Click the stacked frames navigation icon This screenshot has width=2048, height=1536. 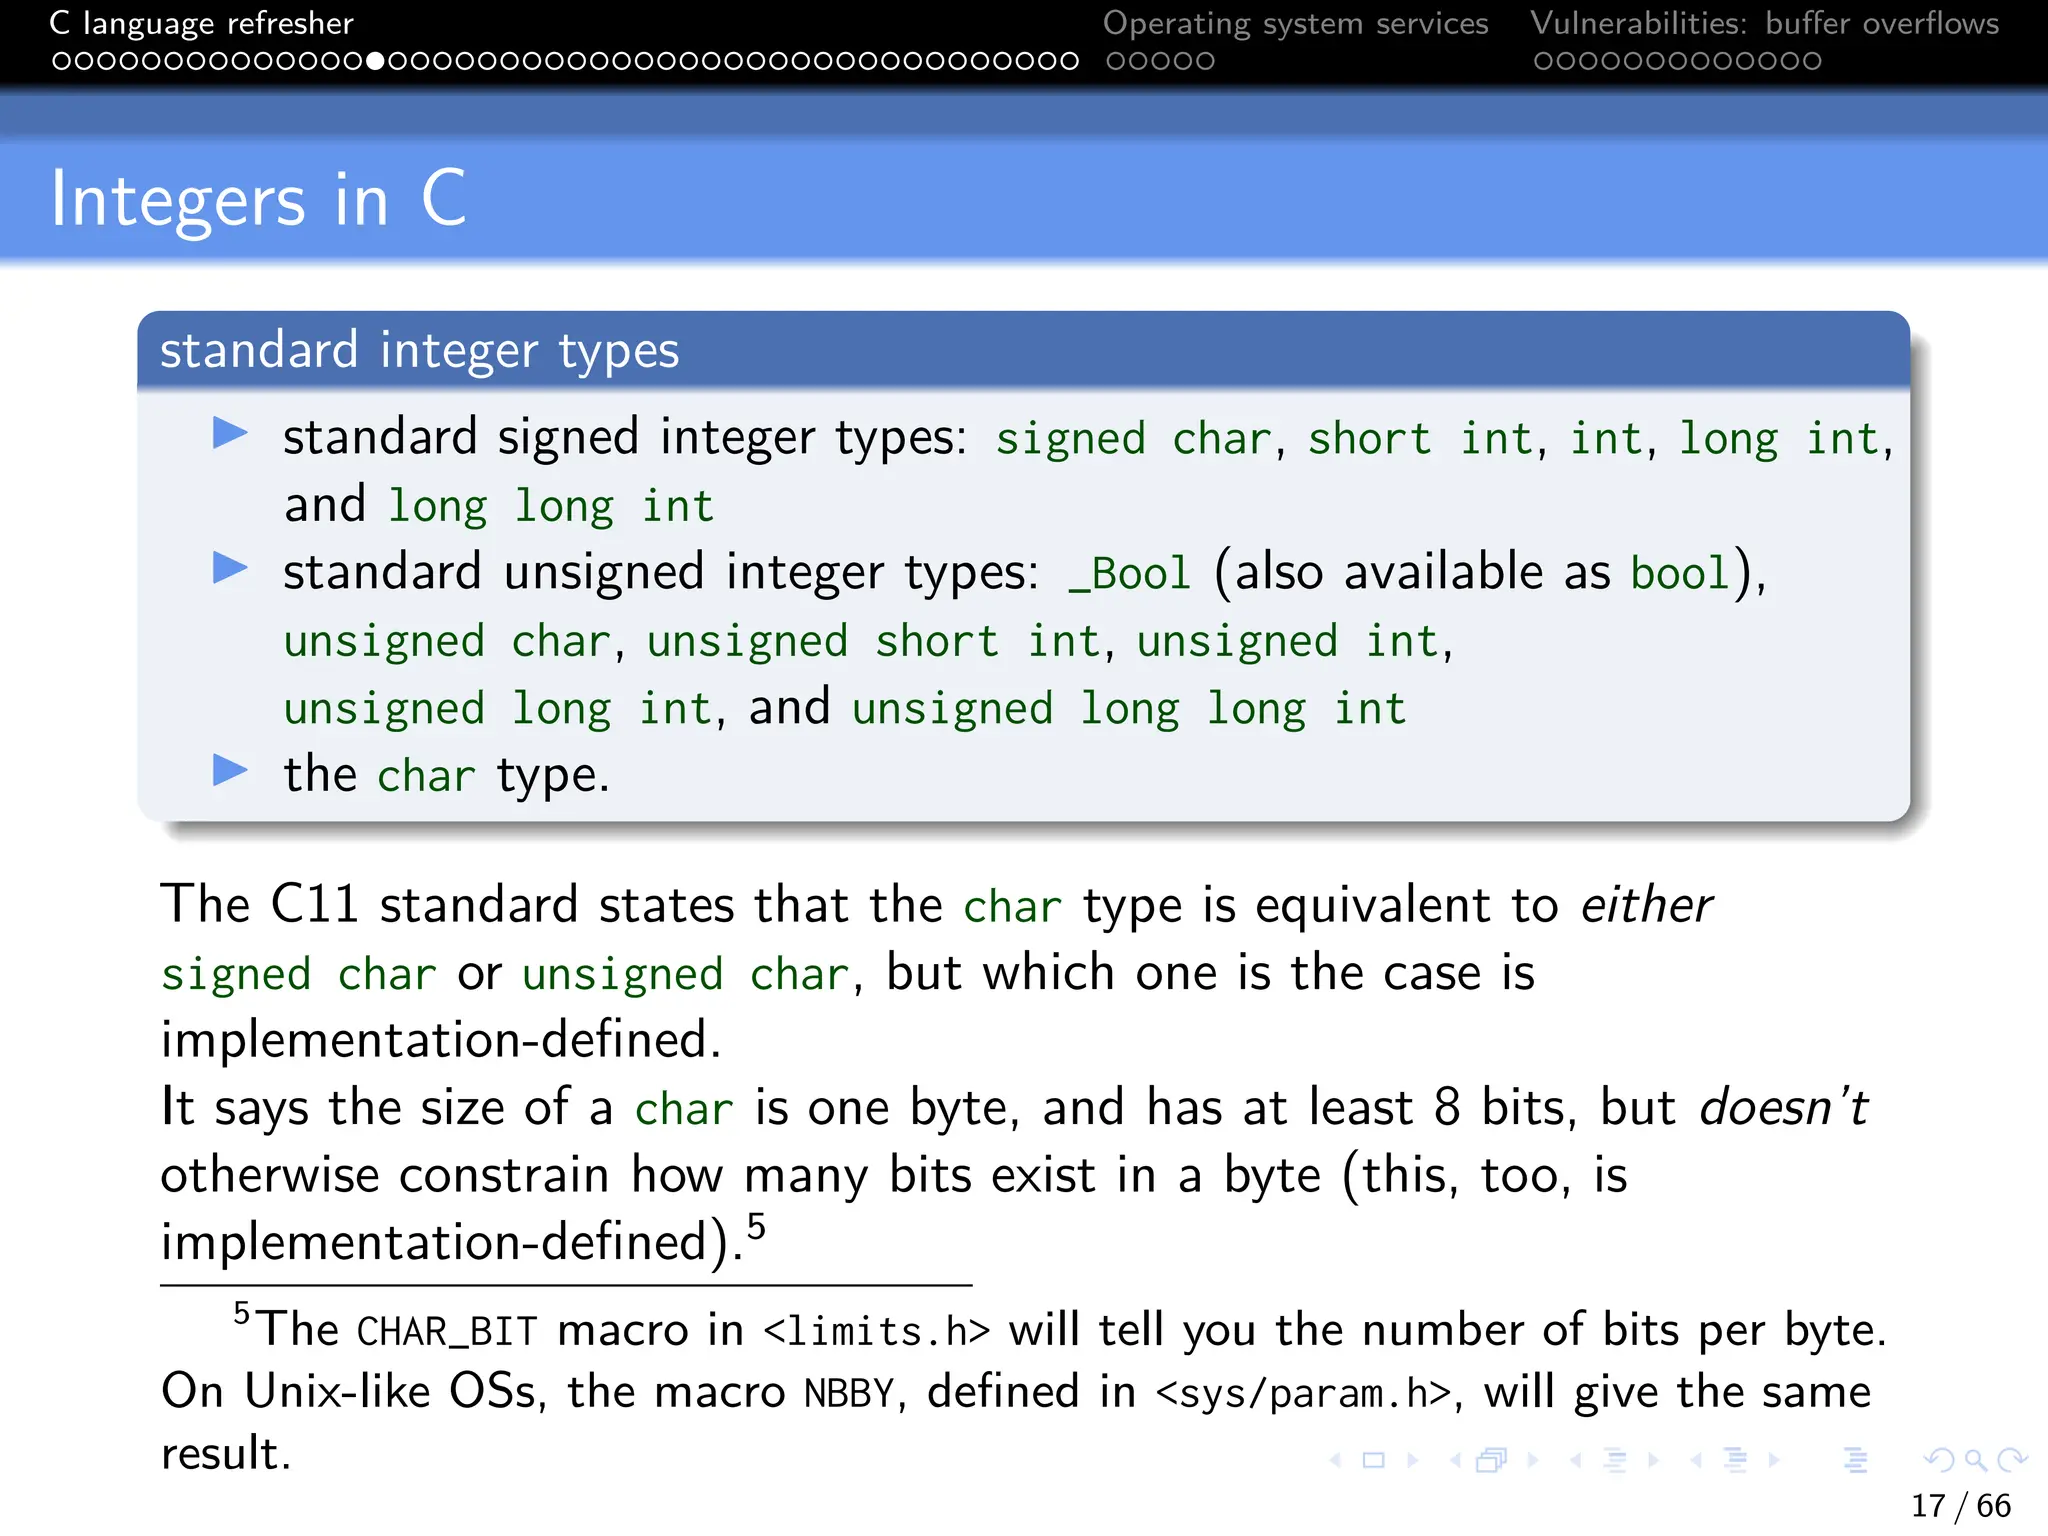[x=1492, y=1461]
